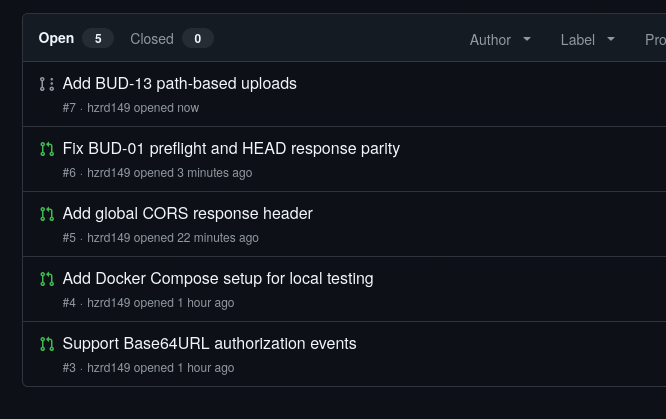
Task: Open 'Add global CORS response header' PR
Action: click(187, 214)
